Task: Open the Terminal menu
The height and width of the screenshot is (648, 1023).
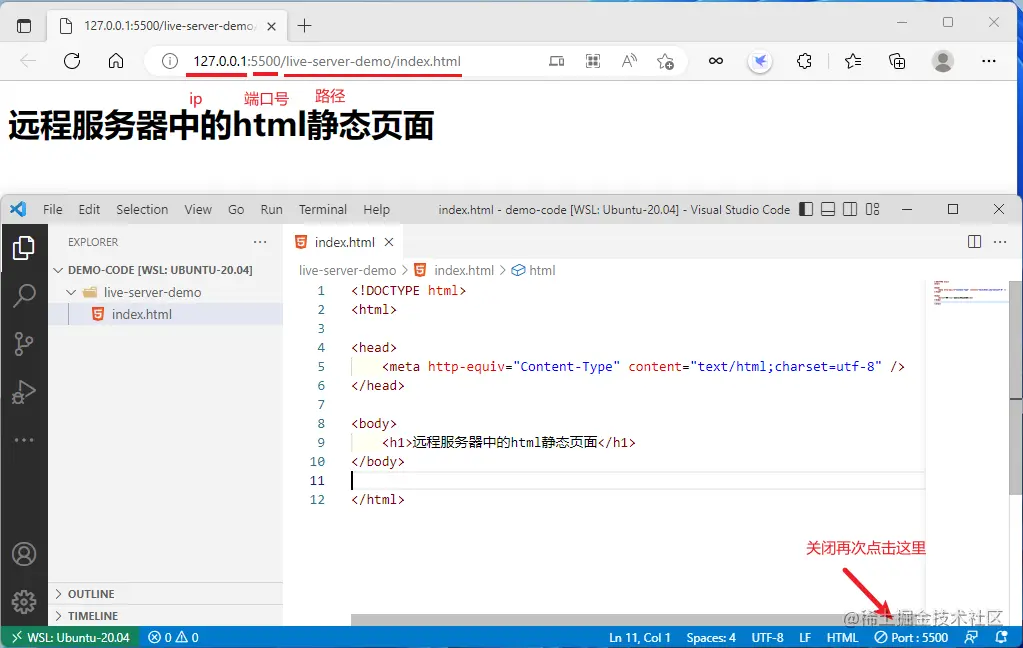Action: pyautogui.click(x=323, y=209)
